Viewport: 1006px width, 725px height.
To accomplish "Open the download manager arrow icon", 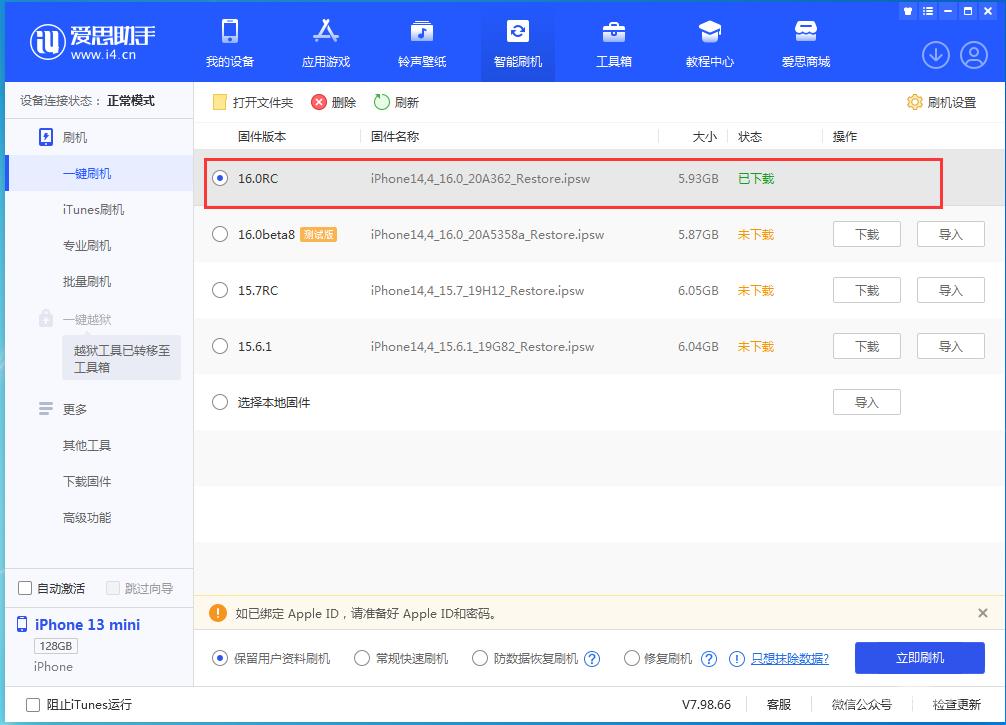I will point(935,55).
